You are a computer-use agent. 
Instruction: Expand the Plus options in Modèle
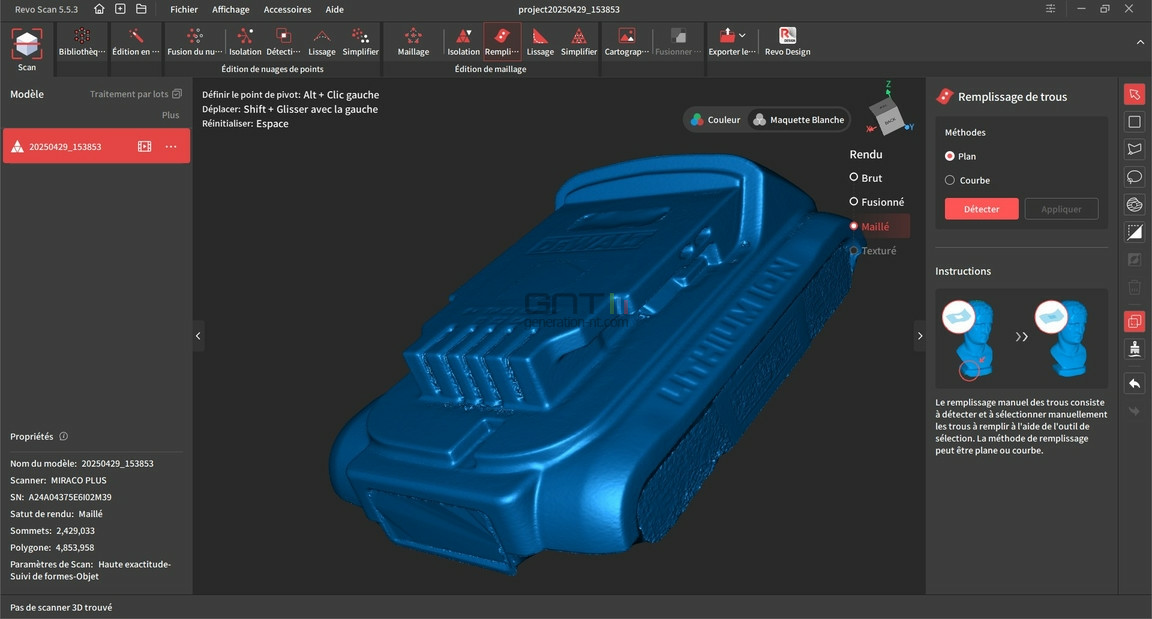[170, 115]
